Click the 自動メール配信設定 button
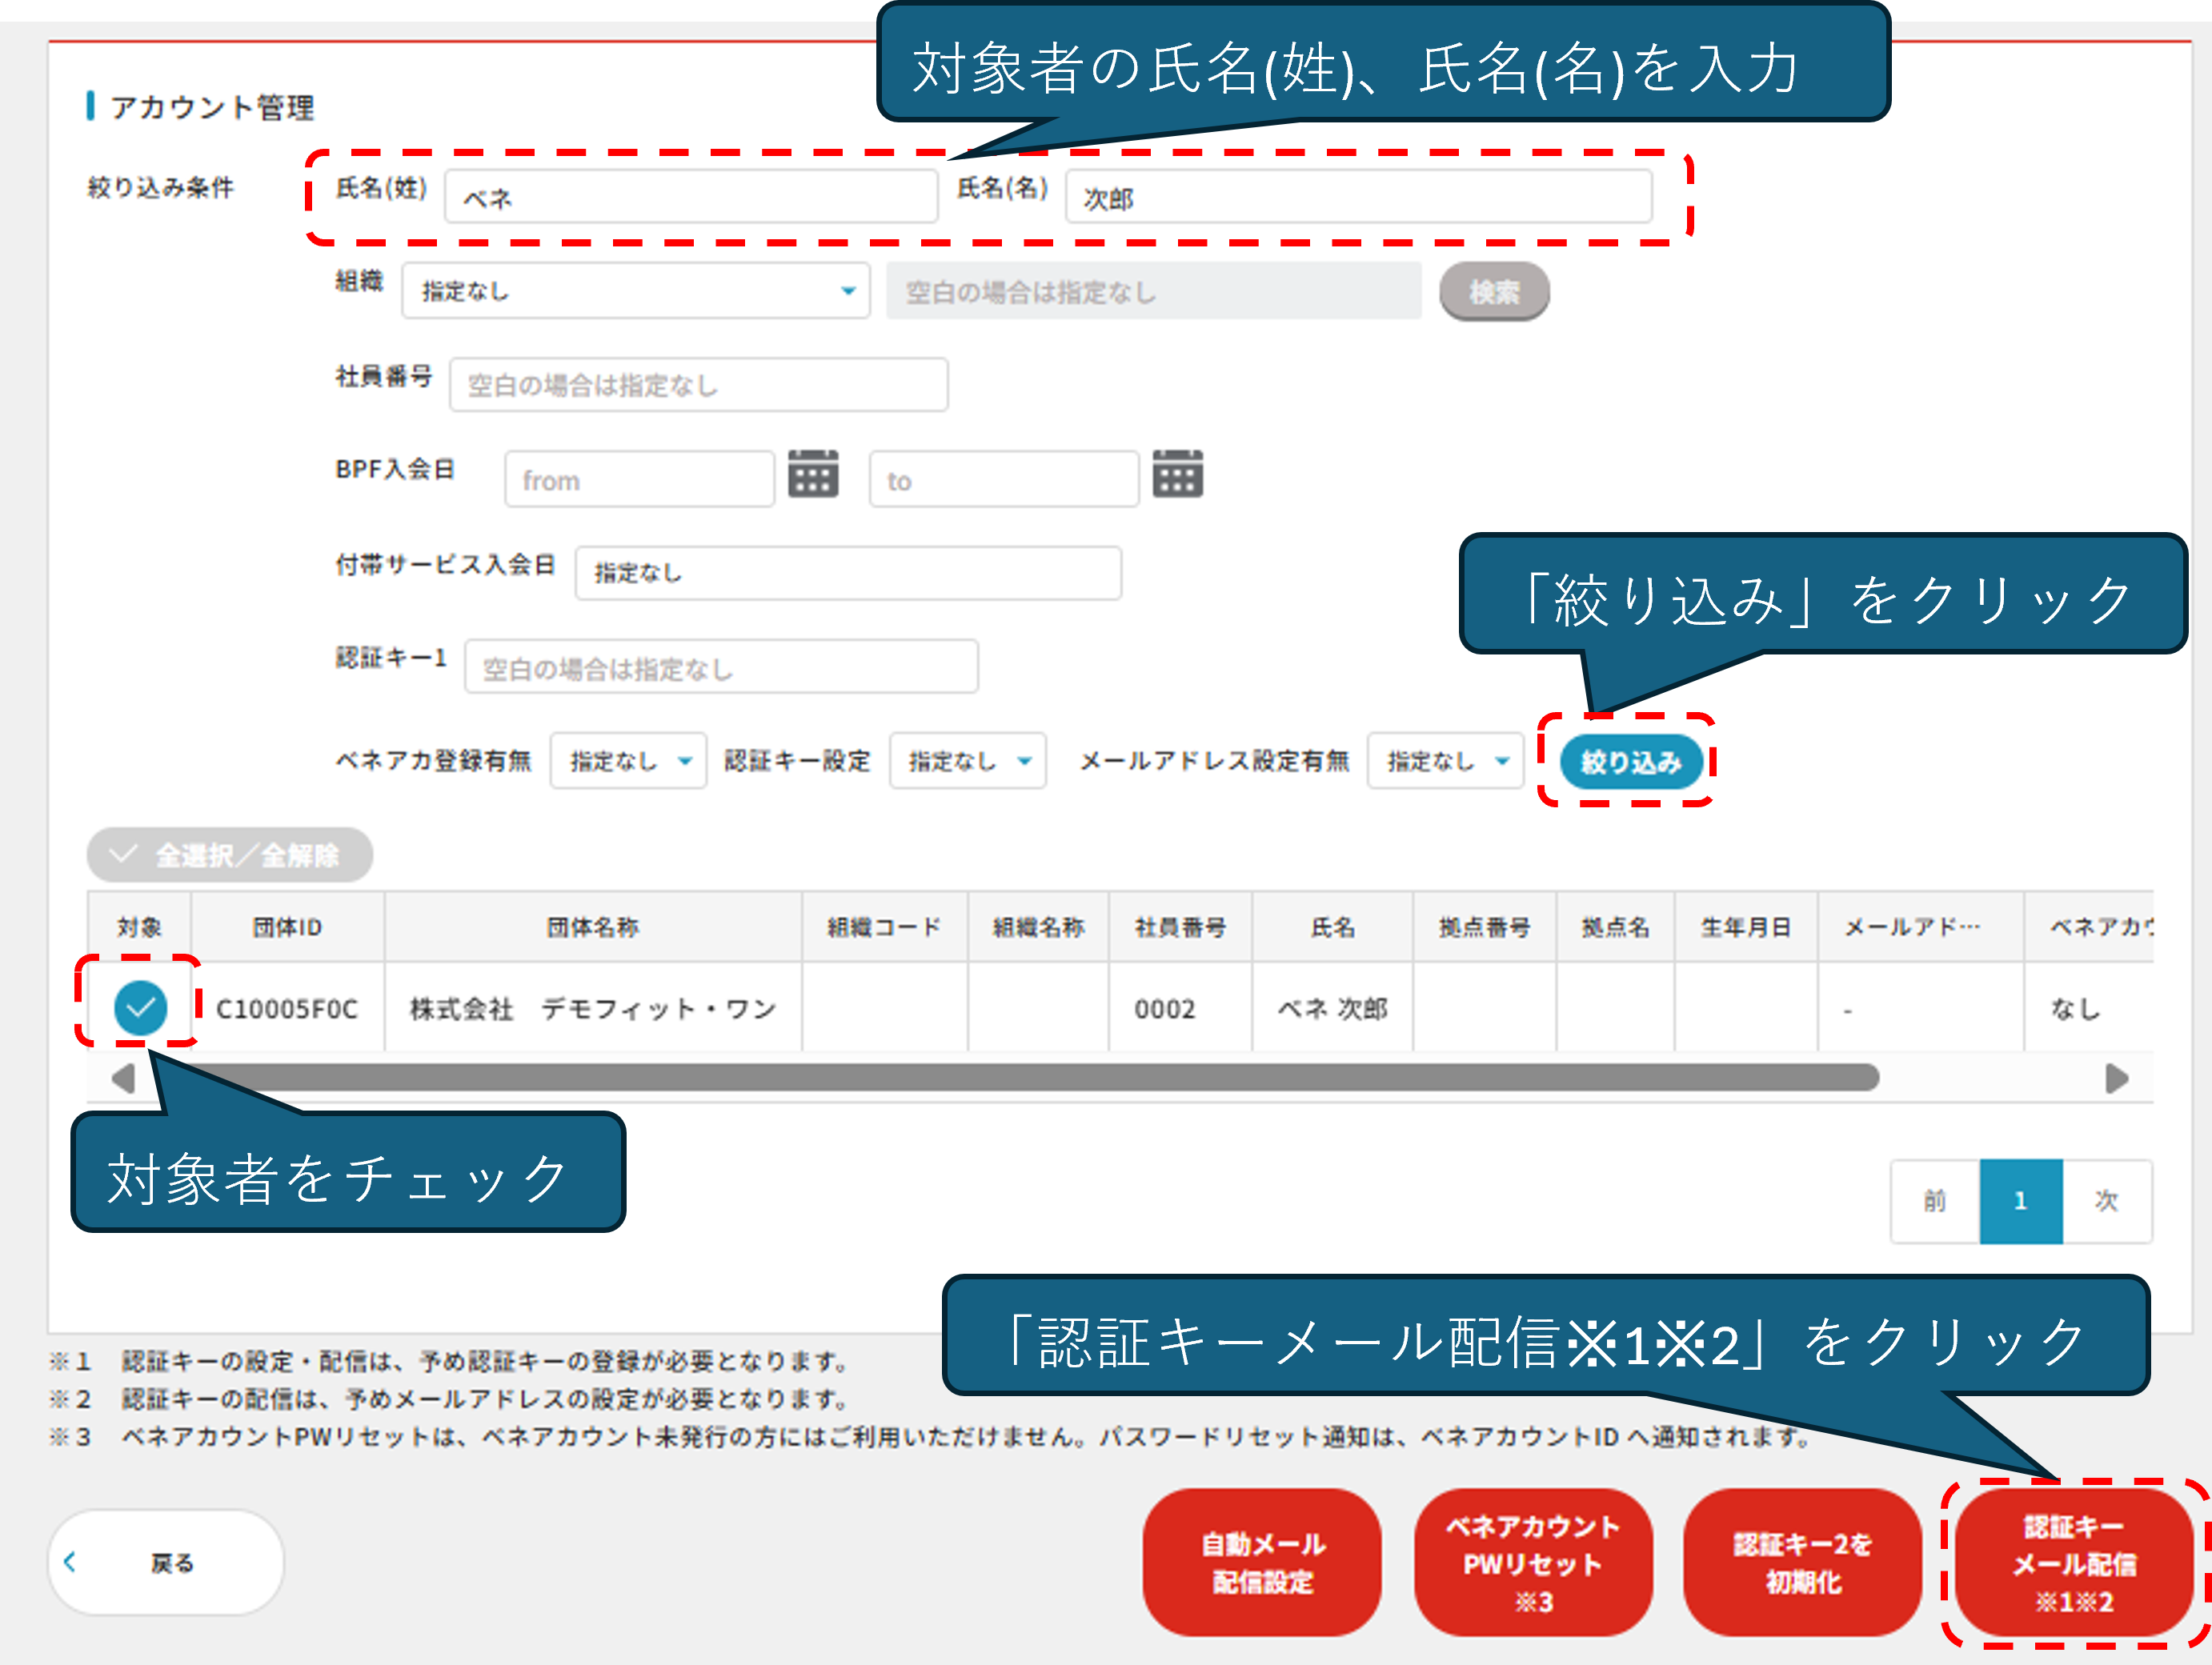The height and width of the screenshot is (1665, 2212). pos(1262,1563)
